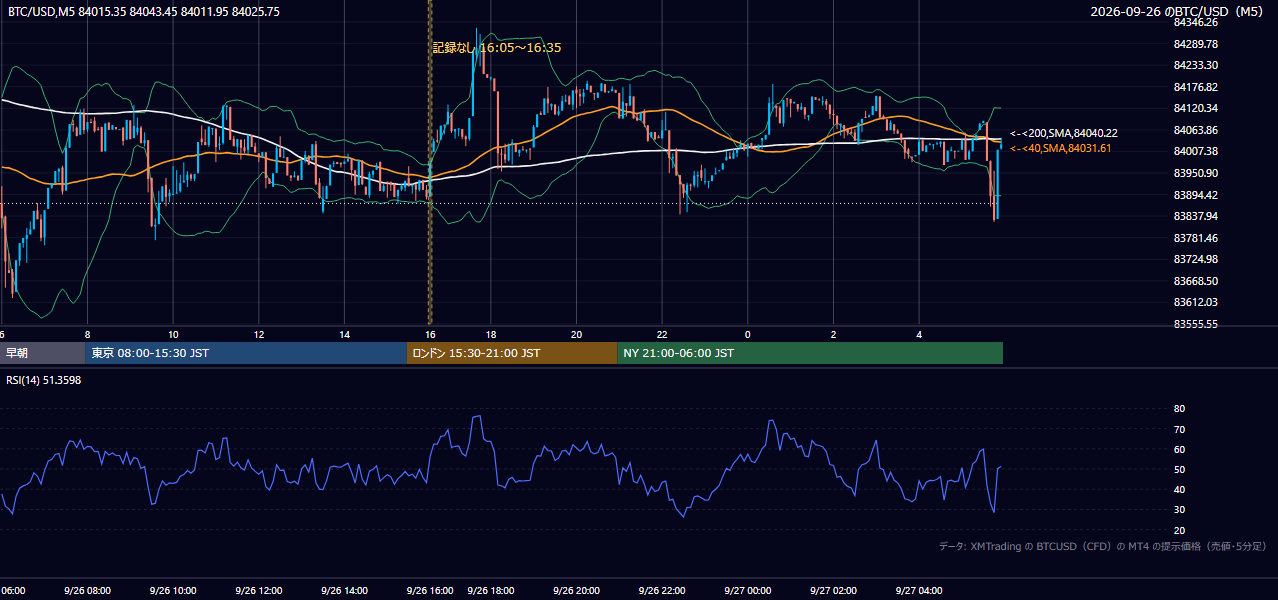Viewport: 1278px width, 600px height.
Task: Click the 83668.50 price axis label
Action: click(1196, 281)
